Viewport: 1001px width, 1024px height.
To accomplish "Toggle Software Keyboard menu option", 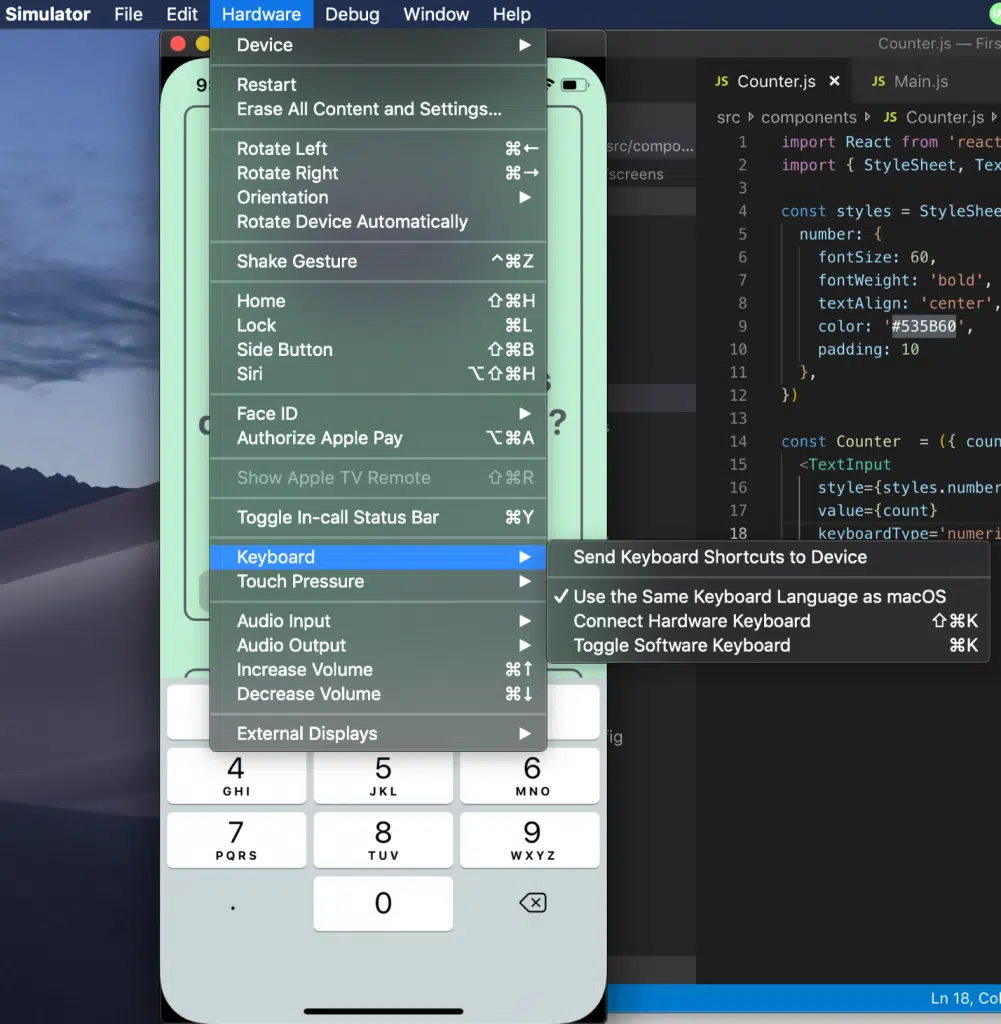I will [681, 646].
